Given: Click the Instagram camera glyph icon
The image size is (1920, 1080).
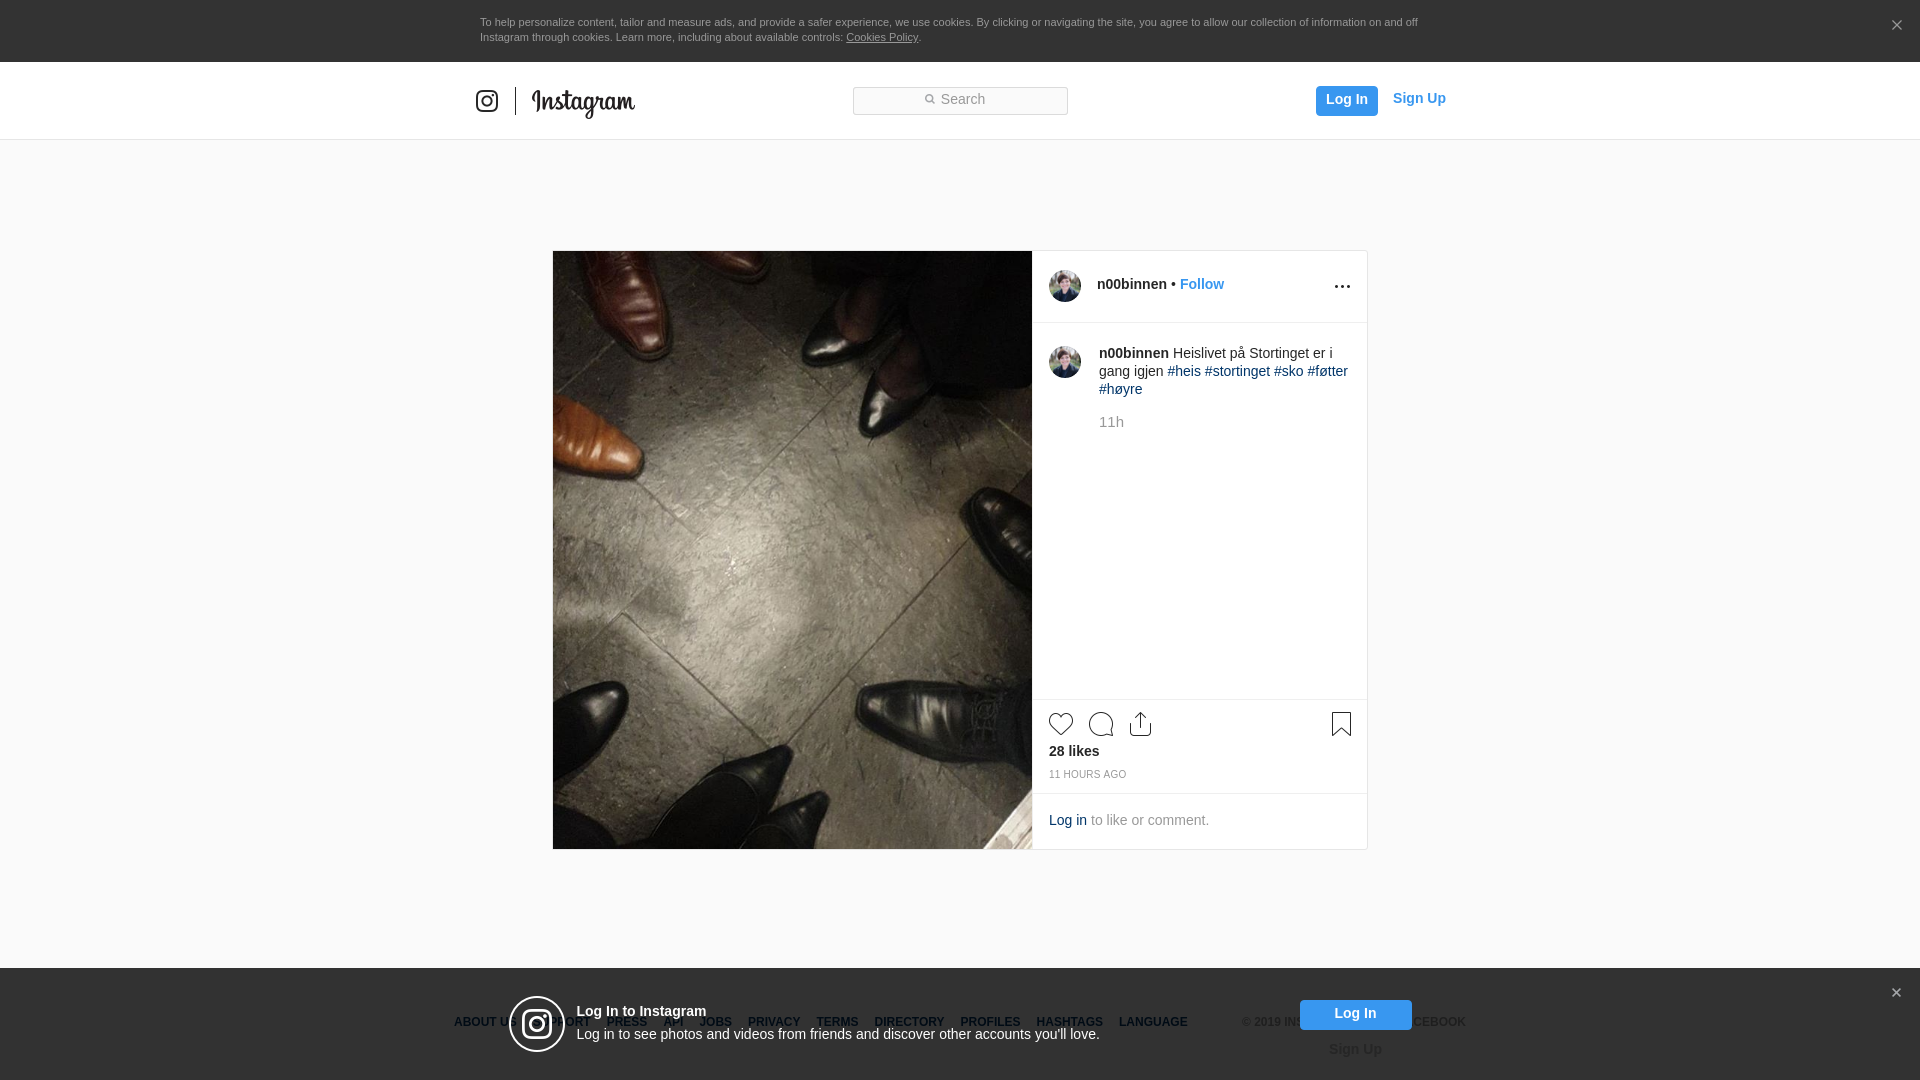Looking at the screenshot, I should [x=487, y=101].
